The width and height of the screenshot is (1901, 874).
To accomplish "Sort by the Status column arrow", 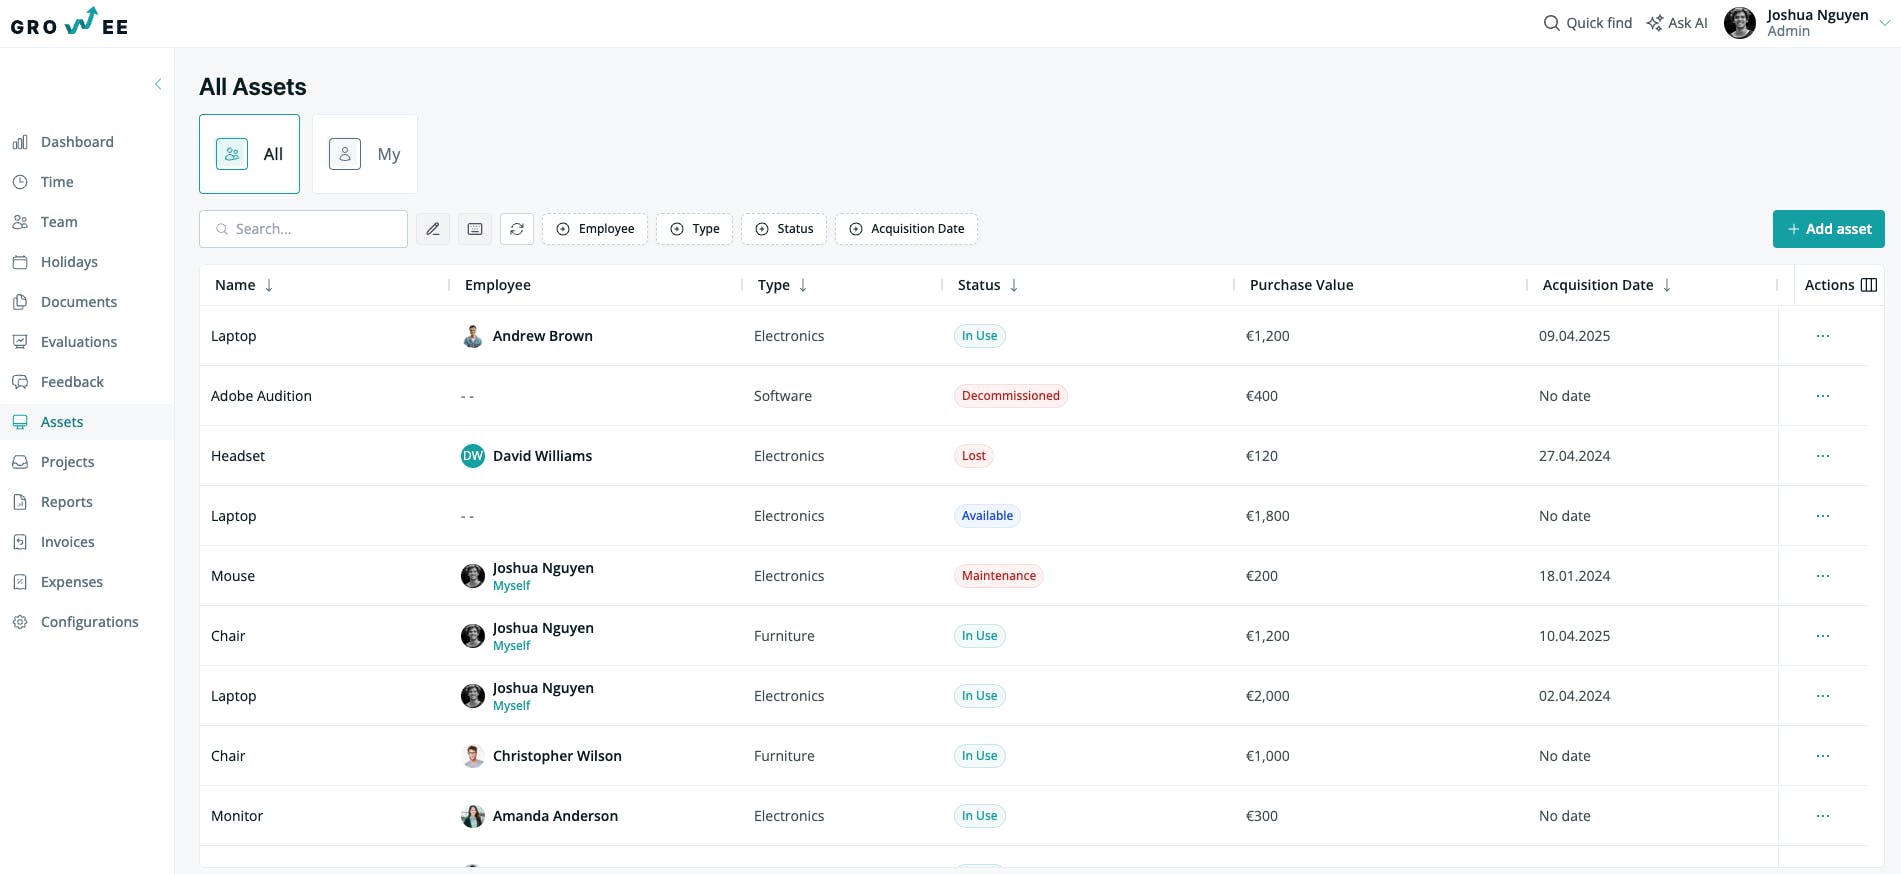I will pyautogui.click(x=1014, y=285).
